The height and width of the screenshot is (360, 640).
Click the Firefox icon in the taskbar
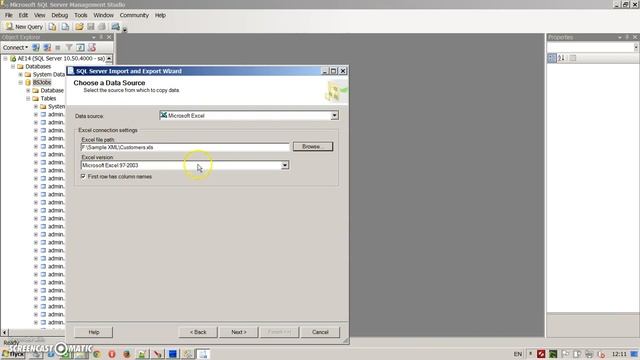(127, 354)
